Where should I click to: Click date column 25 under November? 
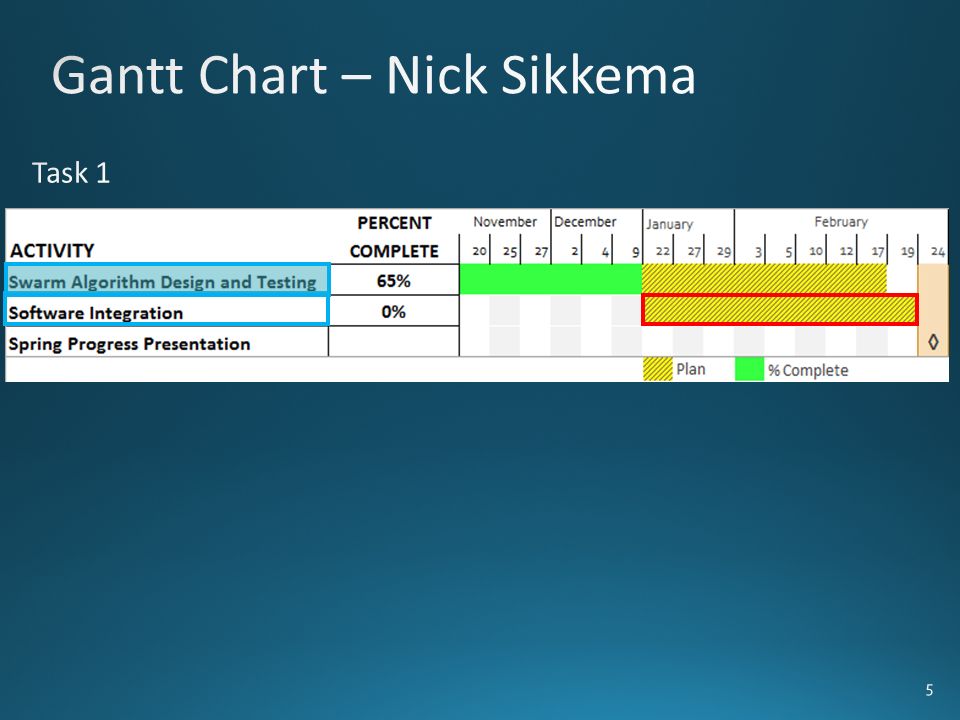(510, 251)
